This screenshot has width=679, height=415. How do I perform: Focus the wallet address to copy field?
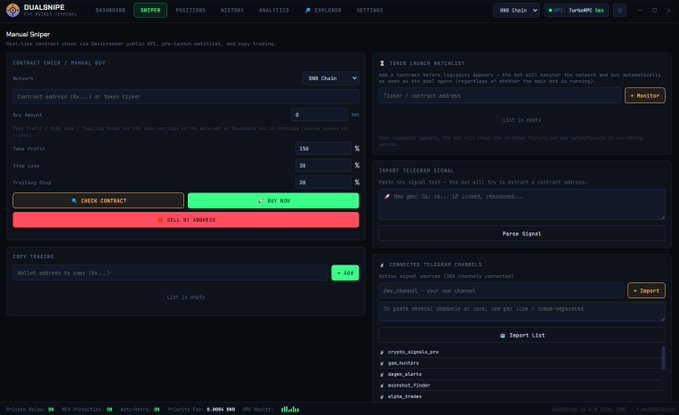170,273
